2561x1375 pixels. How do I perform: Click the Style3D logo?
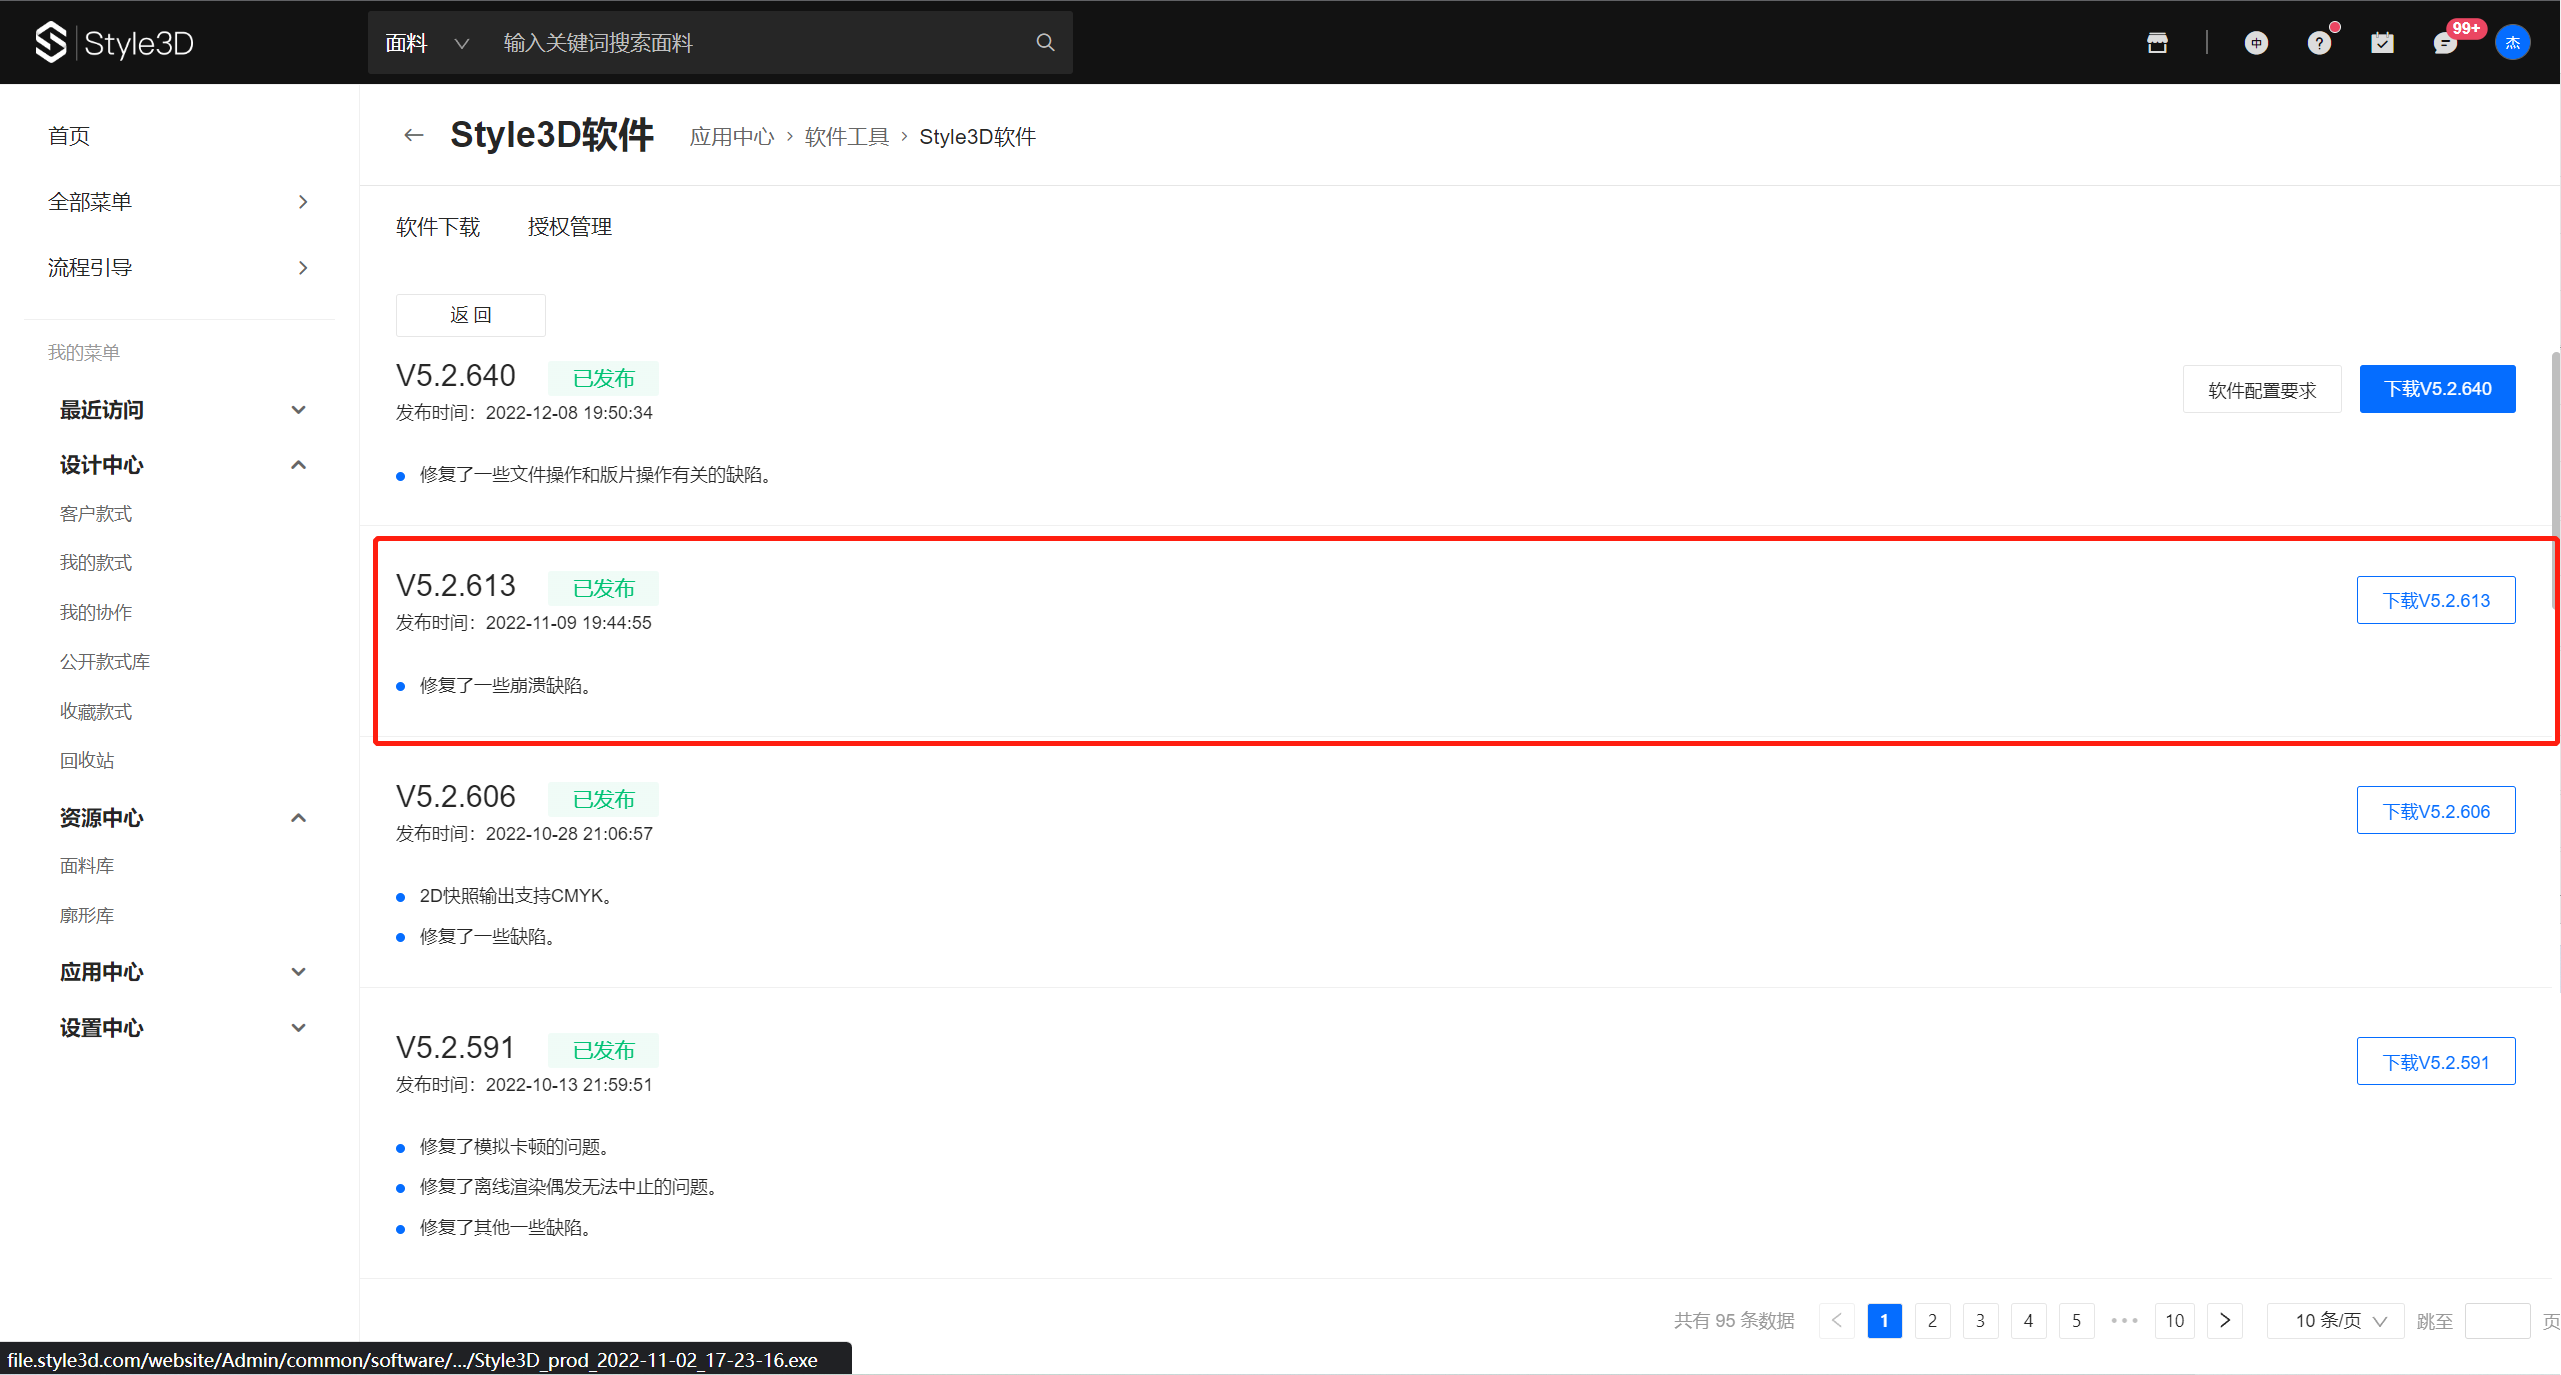coord(114,42)
